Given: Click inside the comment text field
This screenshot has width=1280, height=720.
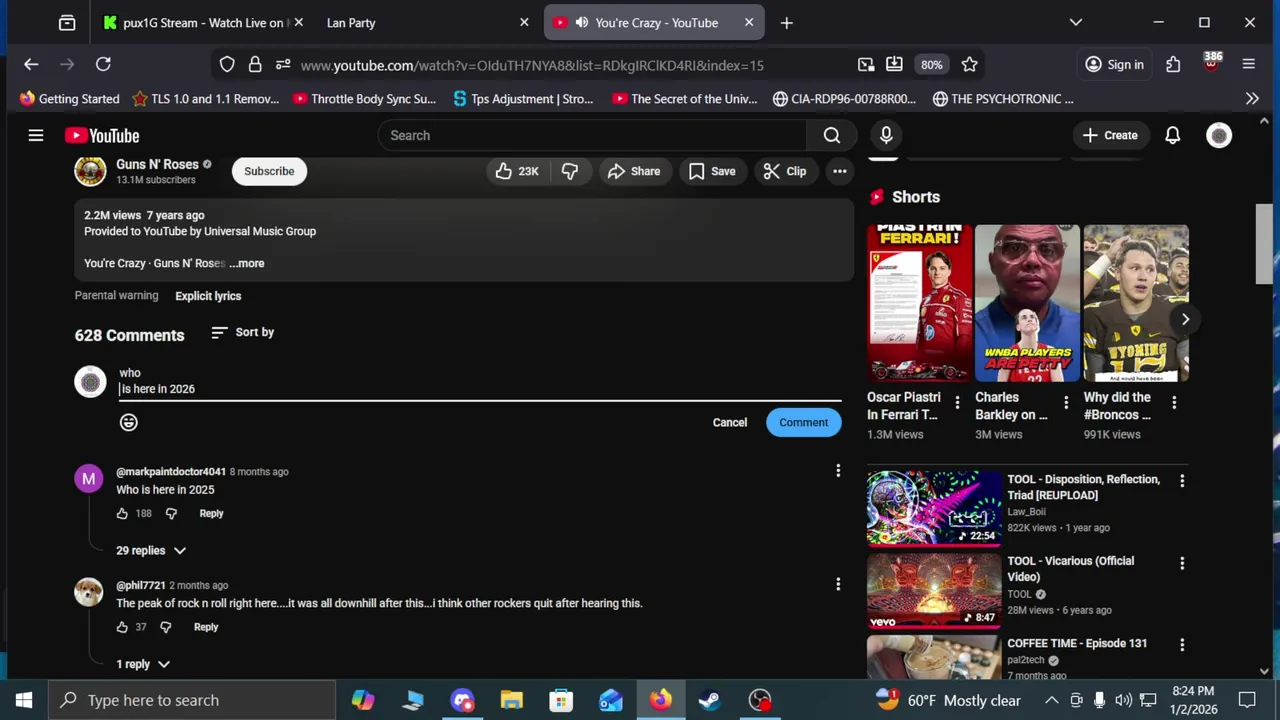Looking at the screenshot, I should [480, 381].
